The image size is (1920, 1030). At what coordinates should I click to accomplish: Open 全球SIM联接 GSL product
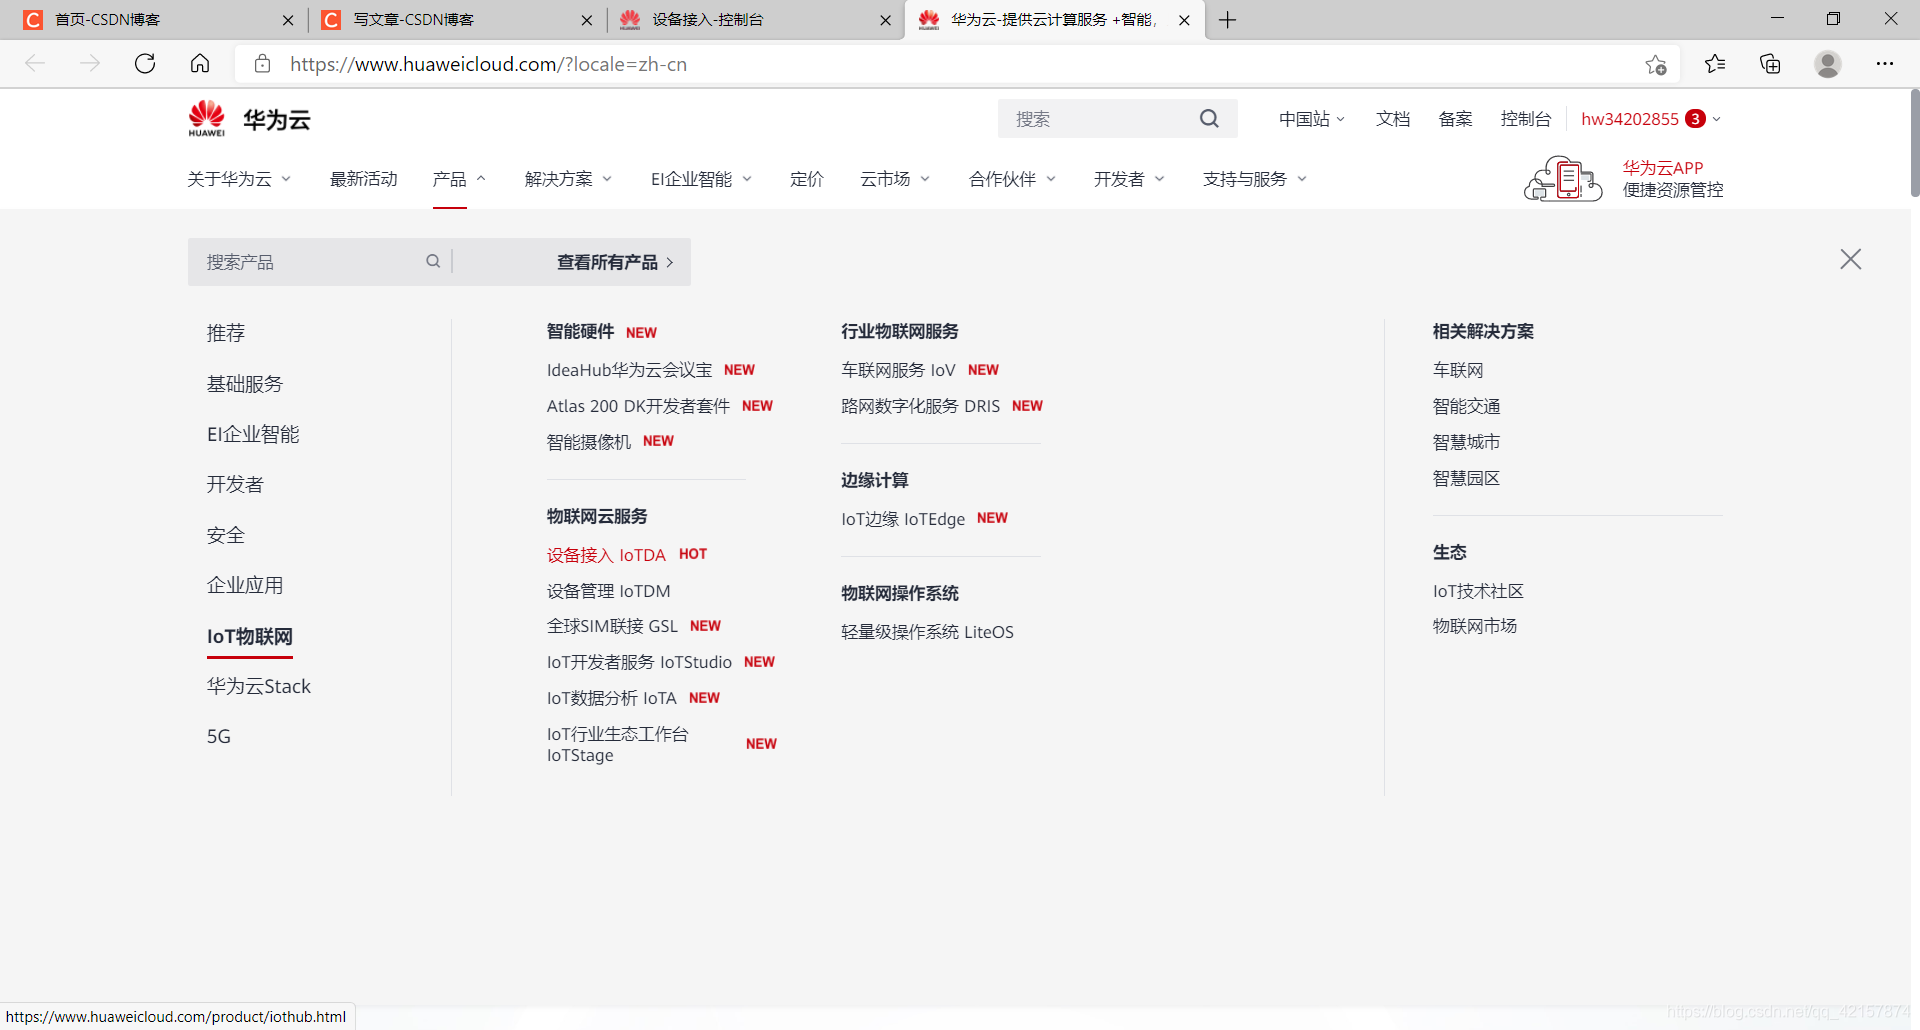(x=612, y=626)
